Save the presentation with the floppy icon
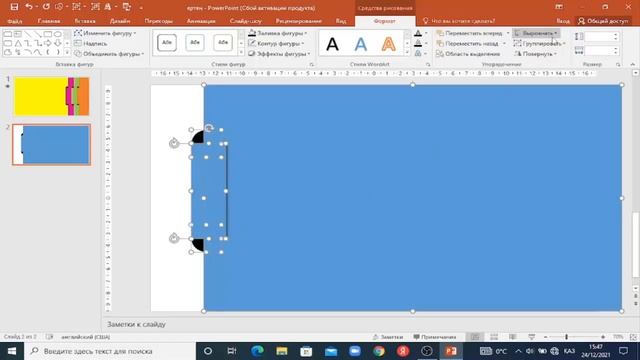Screen dimensions: 640x360 [x=14, y=7]
